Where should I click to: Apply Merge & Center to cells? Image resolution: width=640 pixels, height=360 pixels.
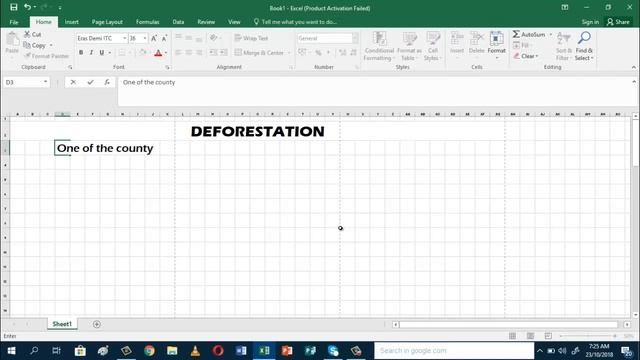[x=259, y=53]
